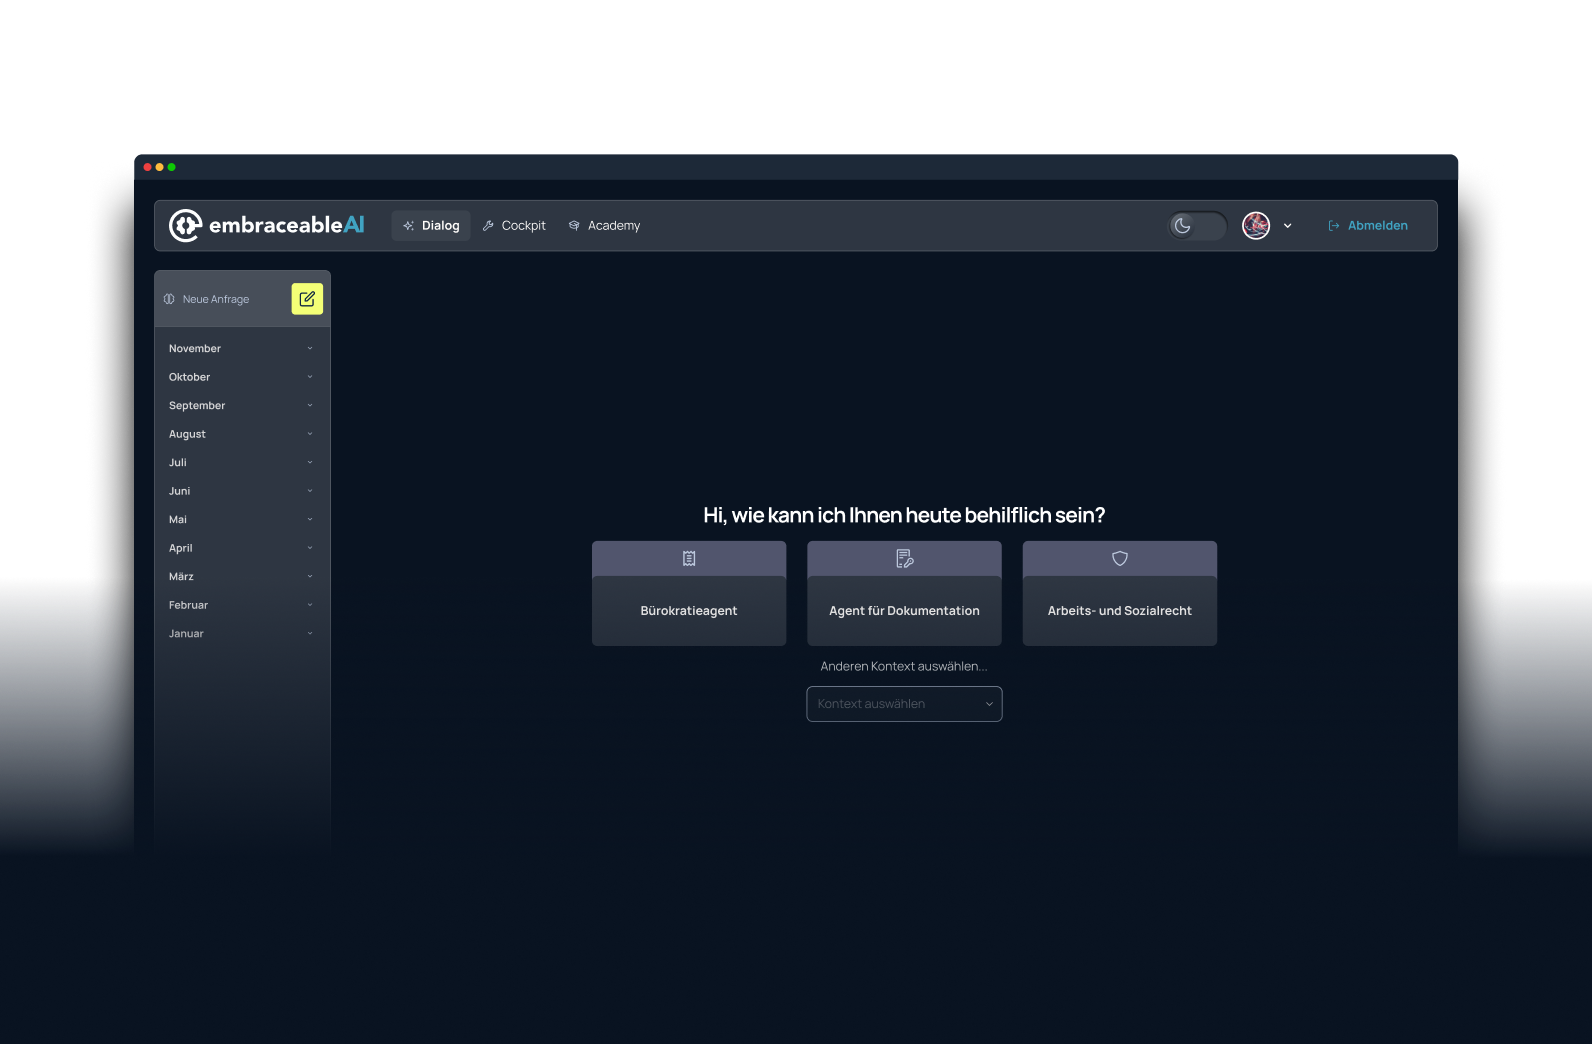This screenshot has height=1044, width=1592.
Task: Click the green macOS window button
Action: (172, 167)
